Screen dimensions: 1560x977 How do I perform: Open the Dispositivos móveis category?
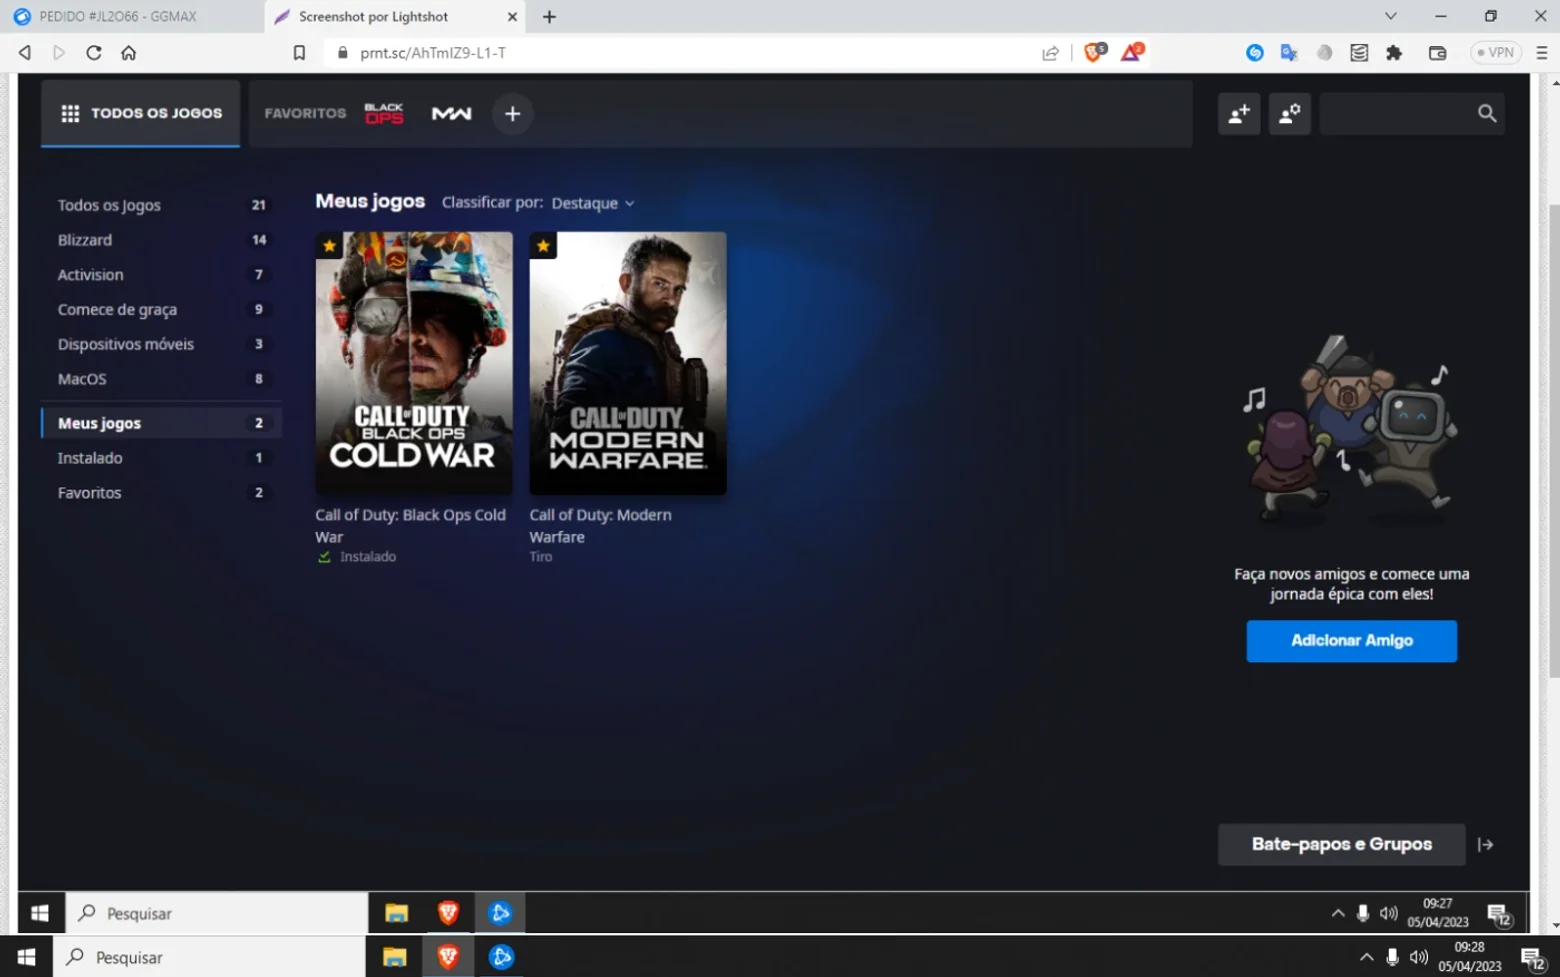tap(161, 344)
